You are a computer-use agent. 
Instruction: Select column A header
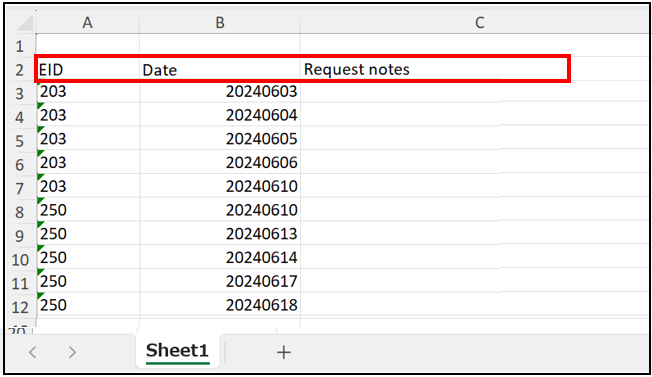(x=87, y=22)
